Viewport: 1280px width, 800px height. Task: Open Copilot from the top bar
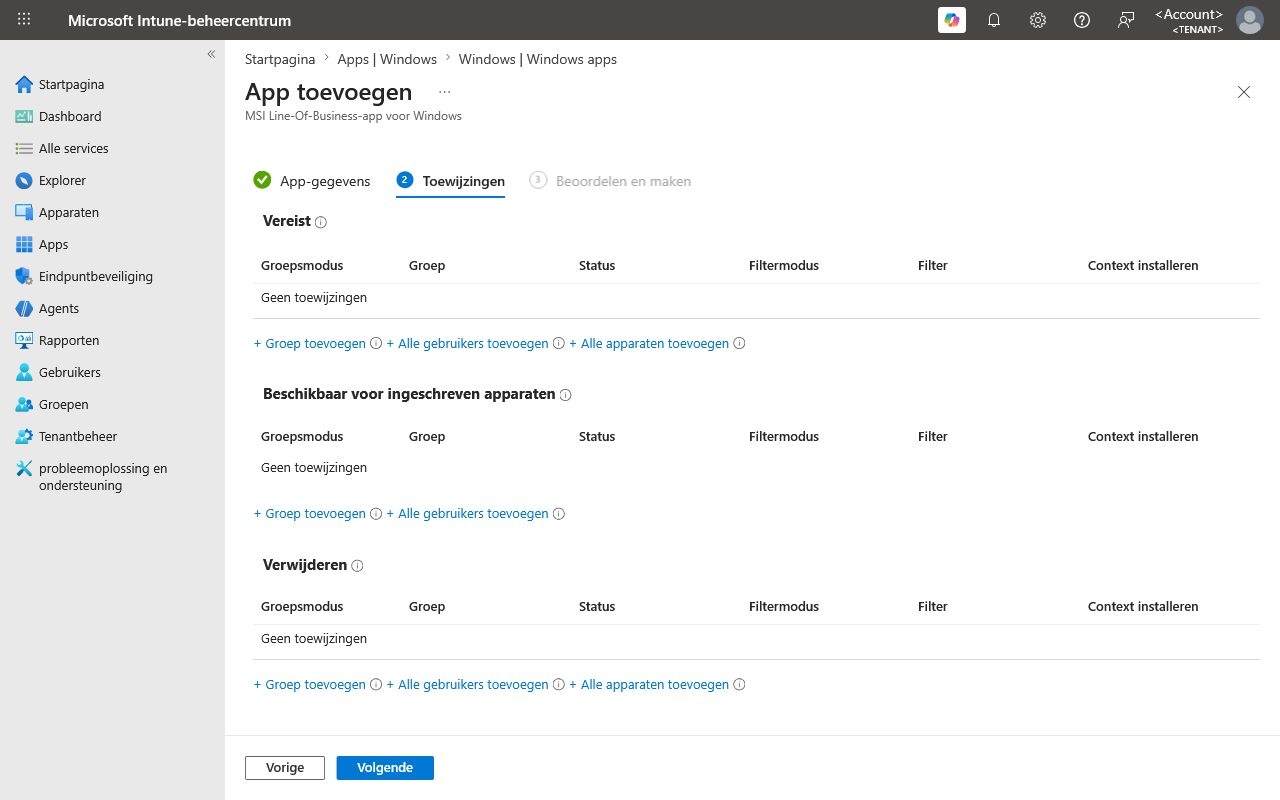[952, 20]
